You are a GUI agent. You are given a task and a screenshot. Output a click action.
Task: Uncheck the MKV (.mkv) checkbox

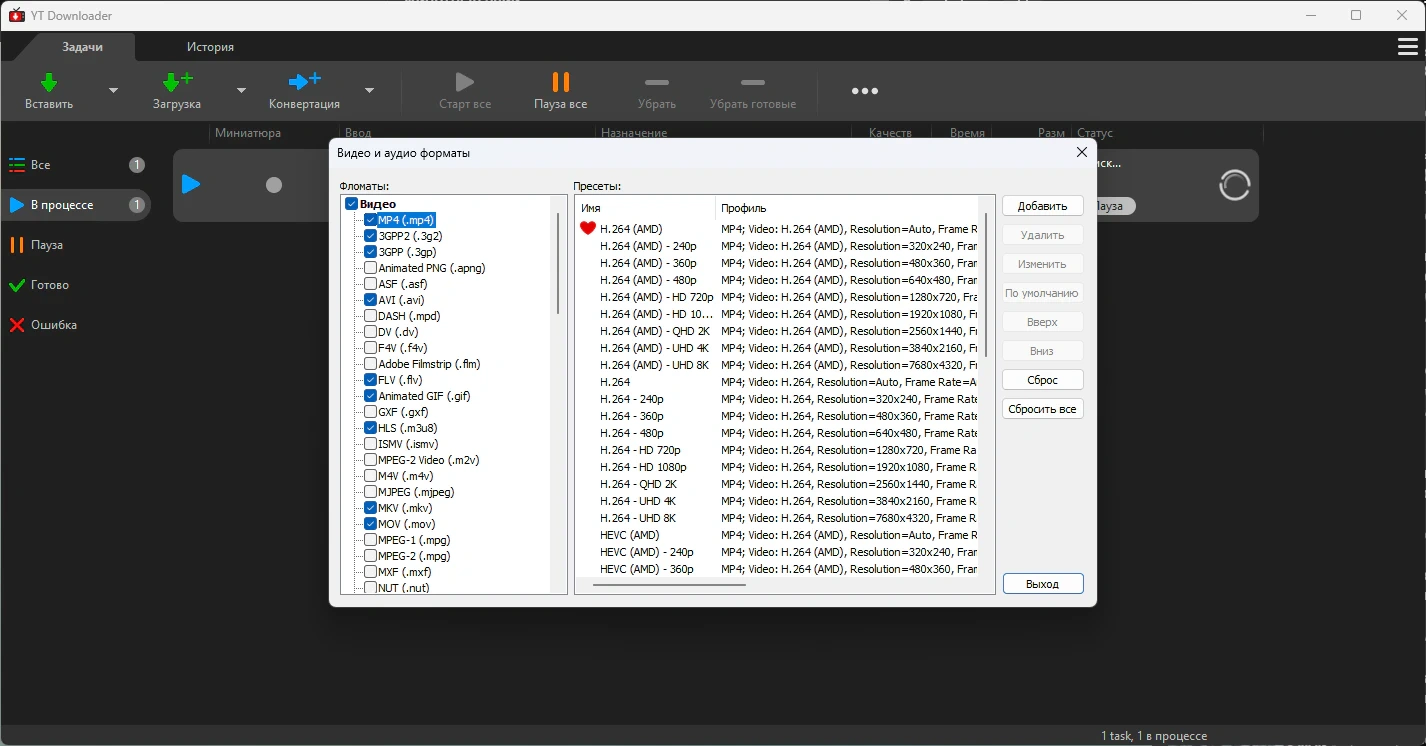[x=371, y=508]
